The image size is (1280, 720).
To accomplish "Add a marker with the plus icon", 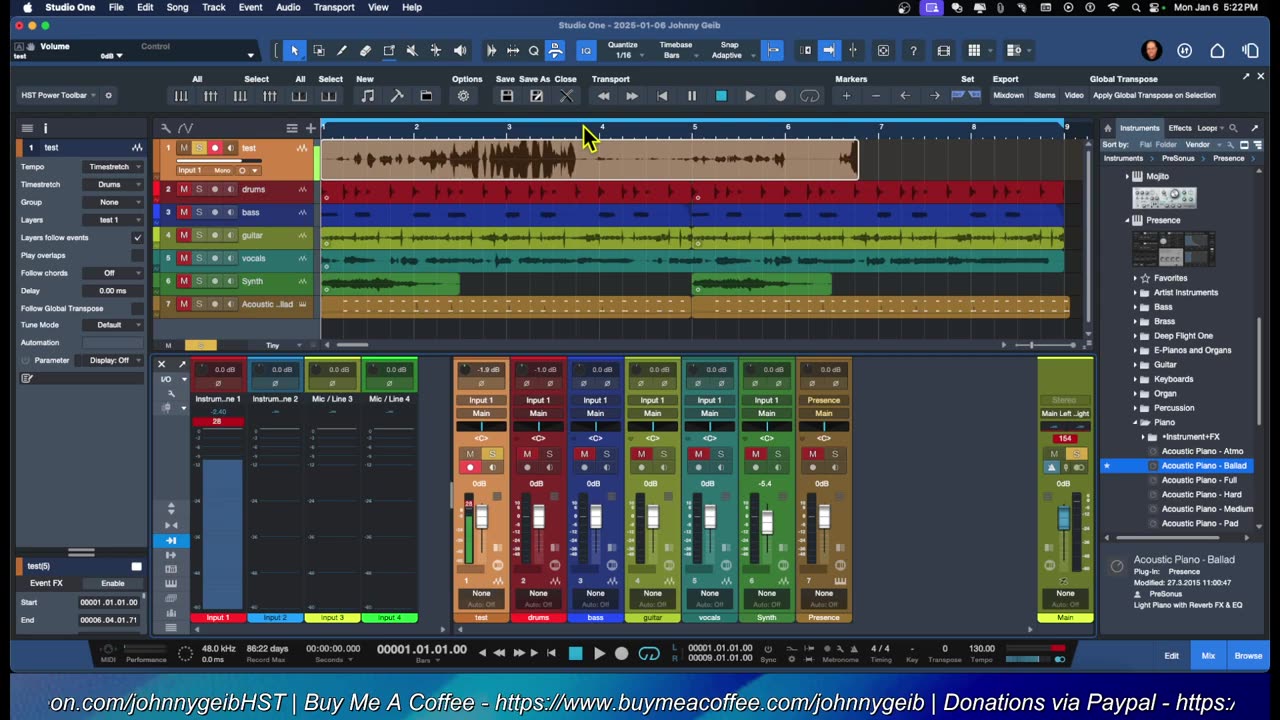I will coord(846,96).
